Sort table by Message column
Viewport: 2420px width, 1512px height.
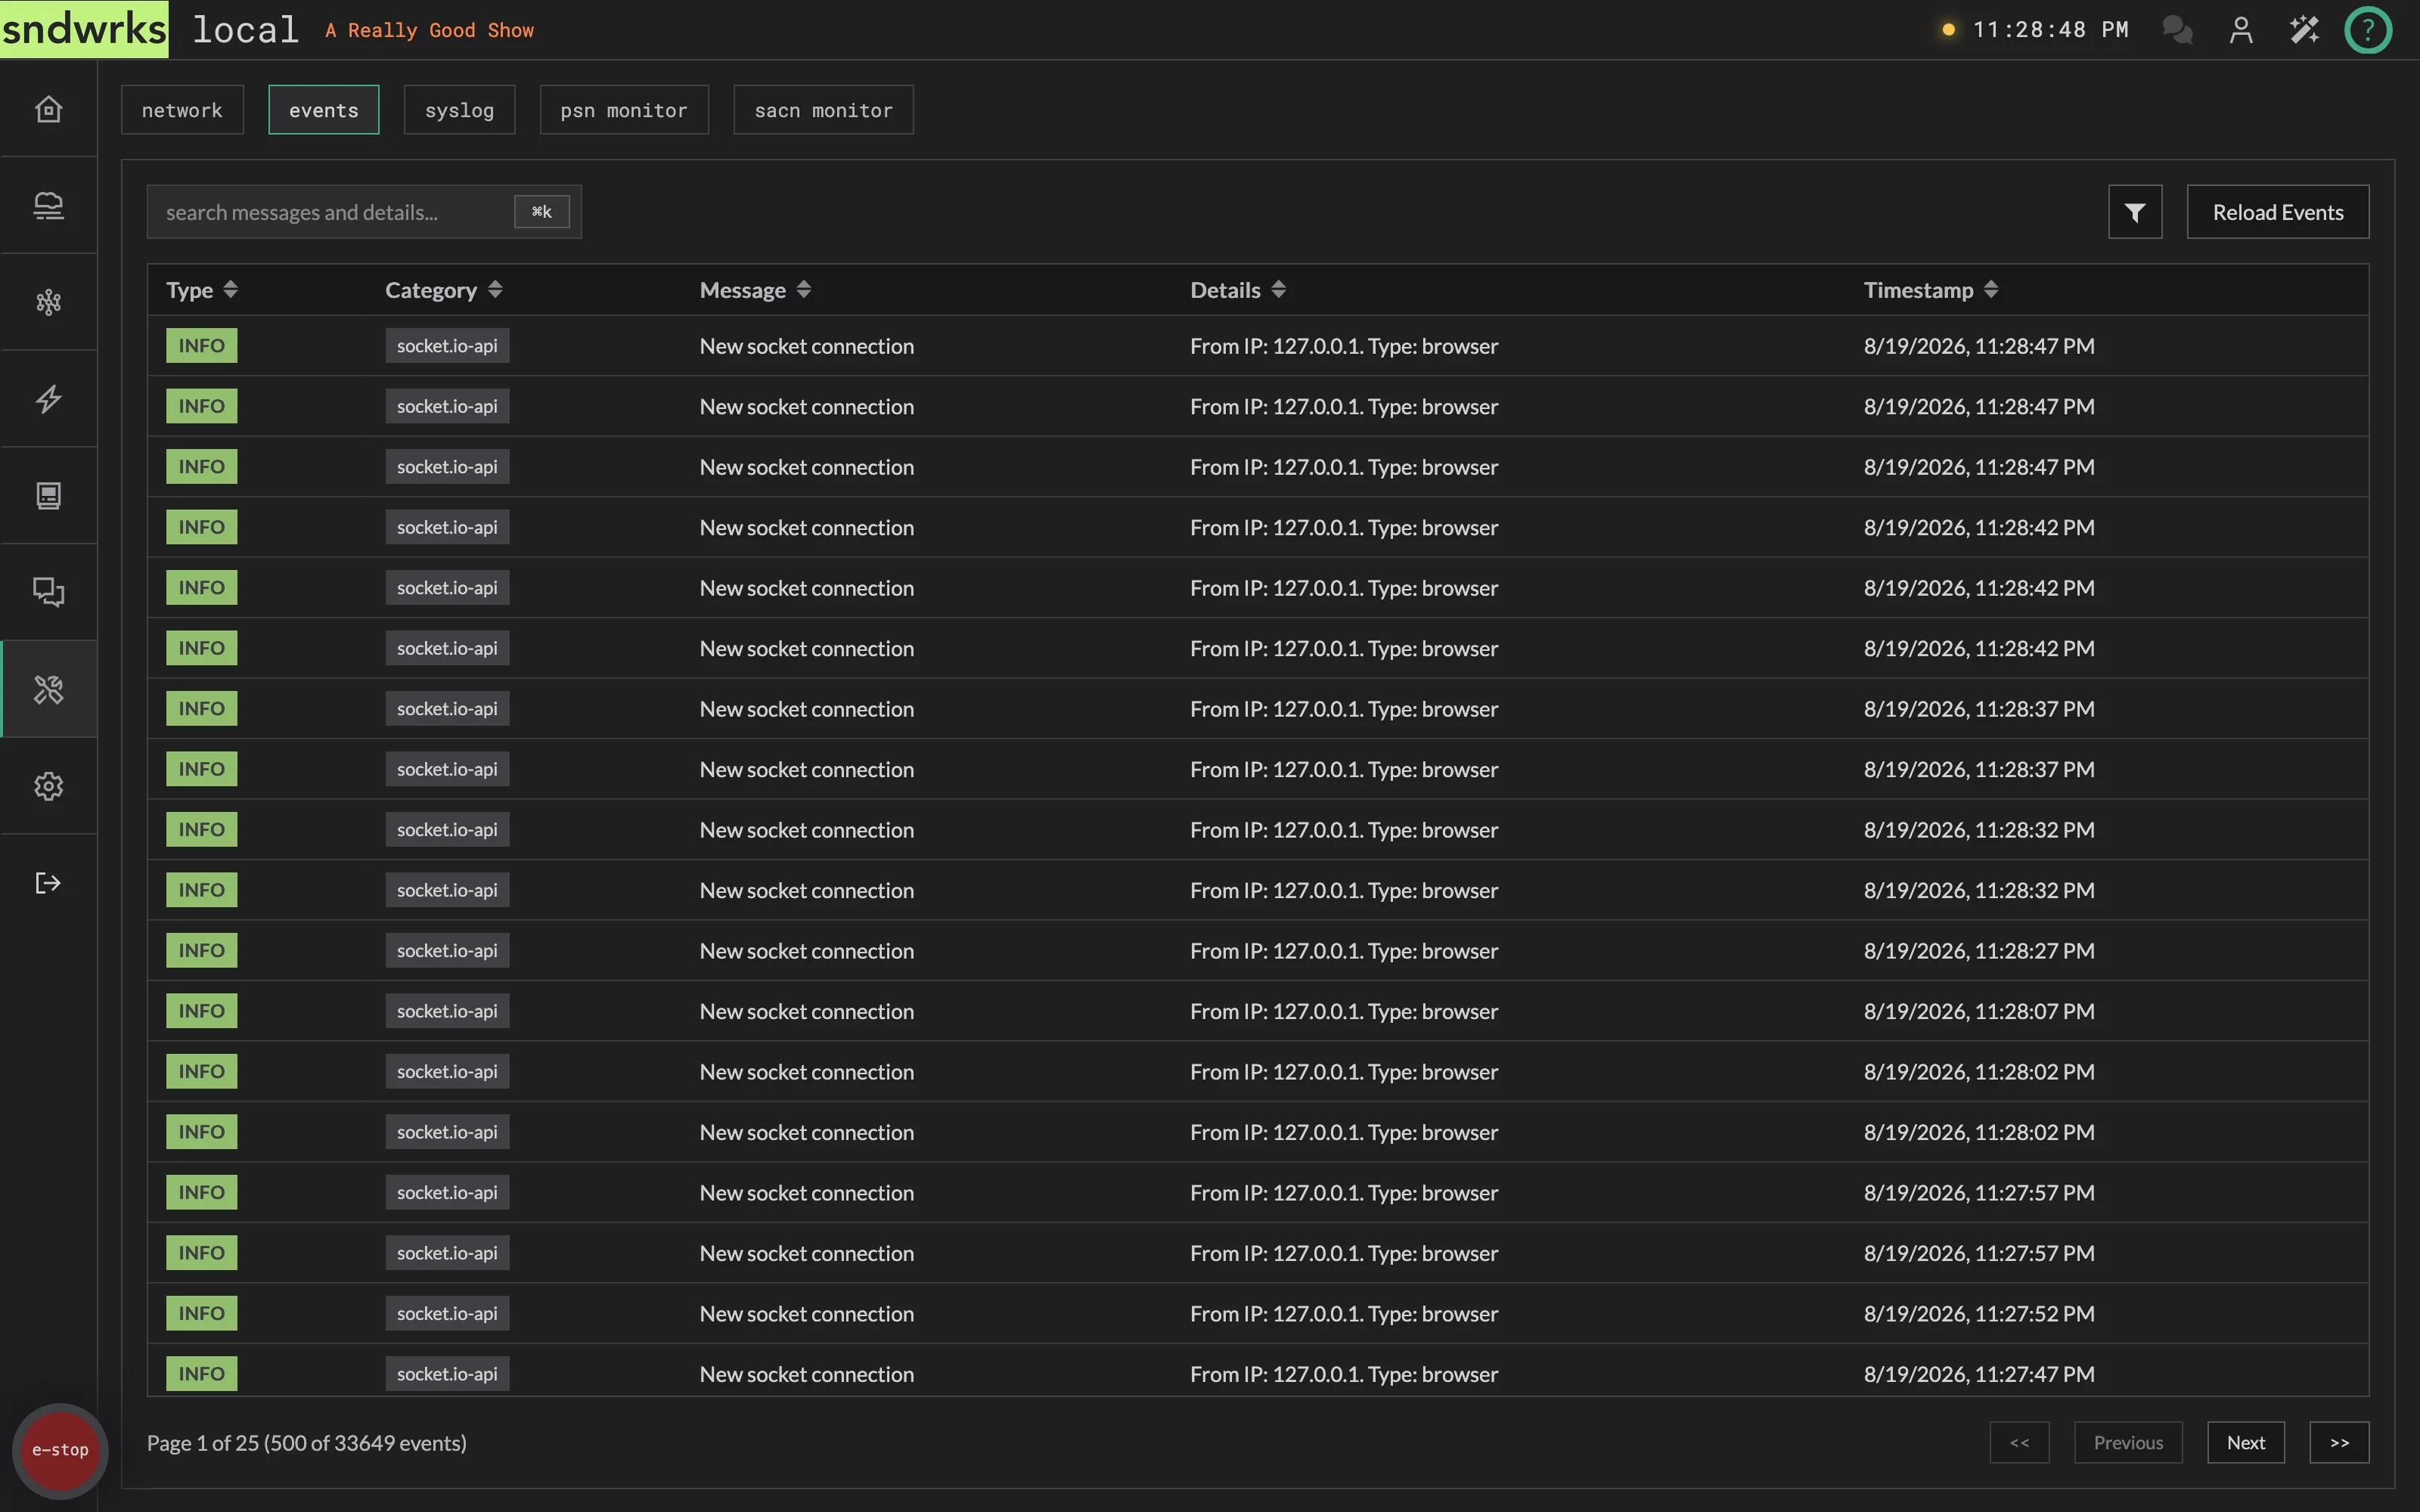click(755, 290)
